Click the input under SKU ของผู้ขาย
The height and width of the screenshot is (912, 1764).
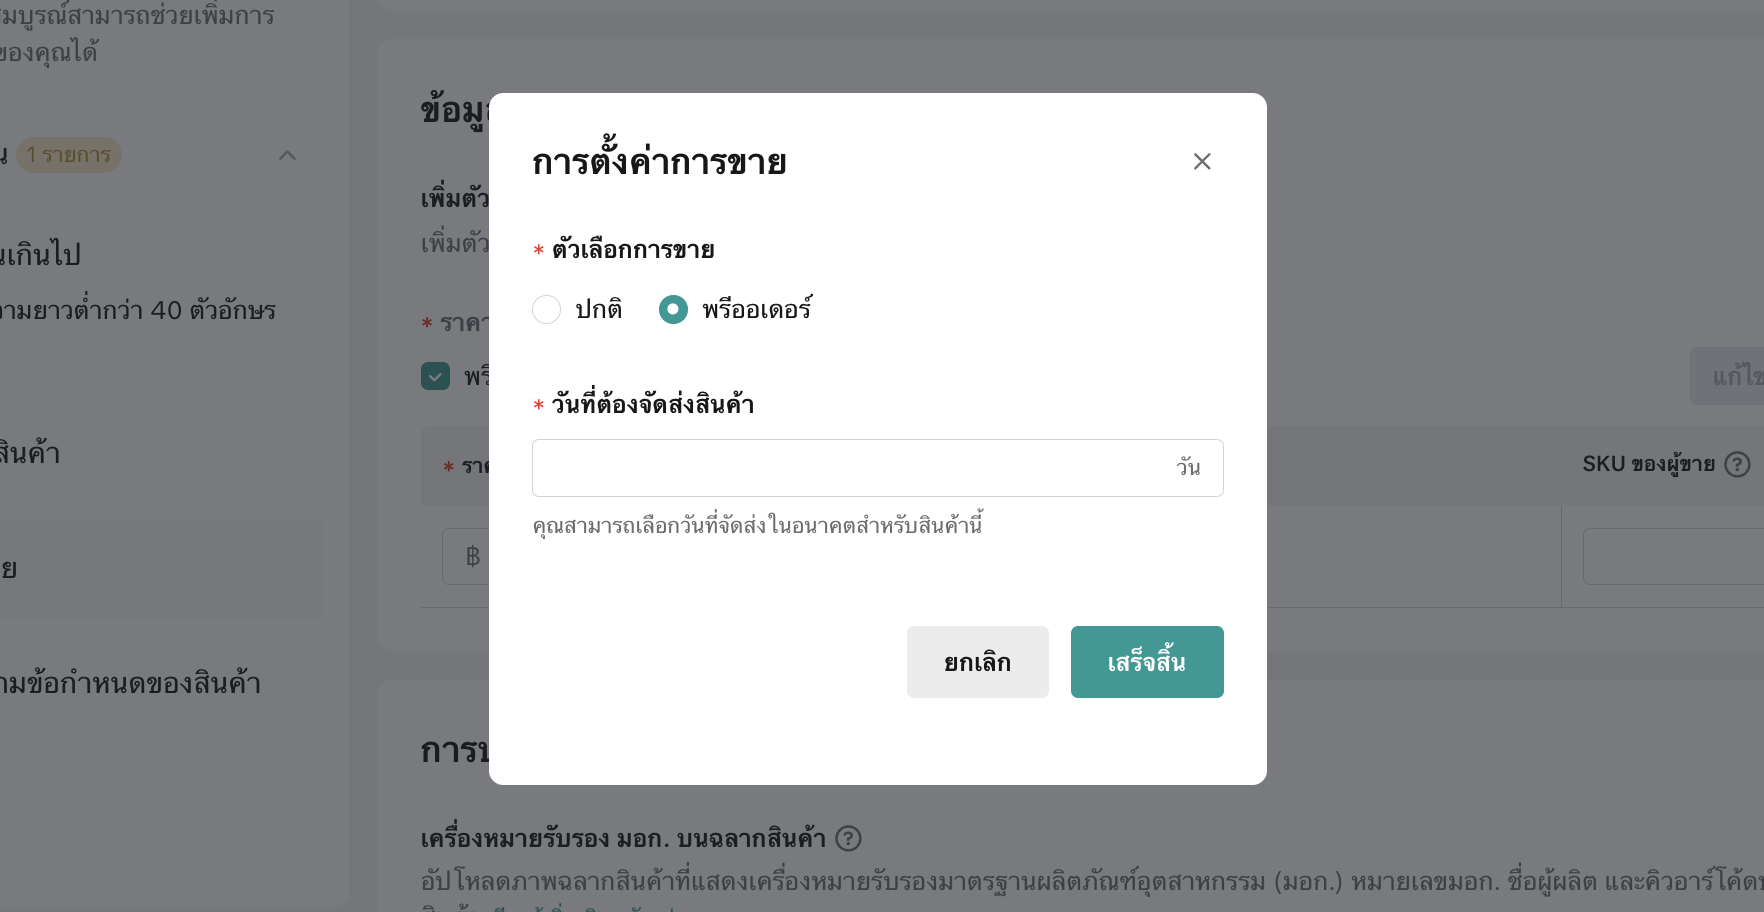(x=1670, y=556)
